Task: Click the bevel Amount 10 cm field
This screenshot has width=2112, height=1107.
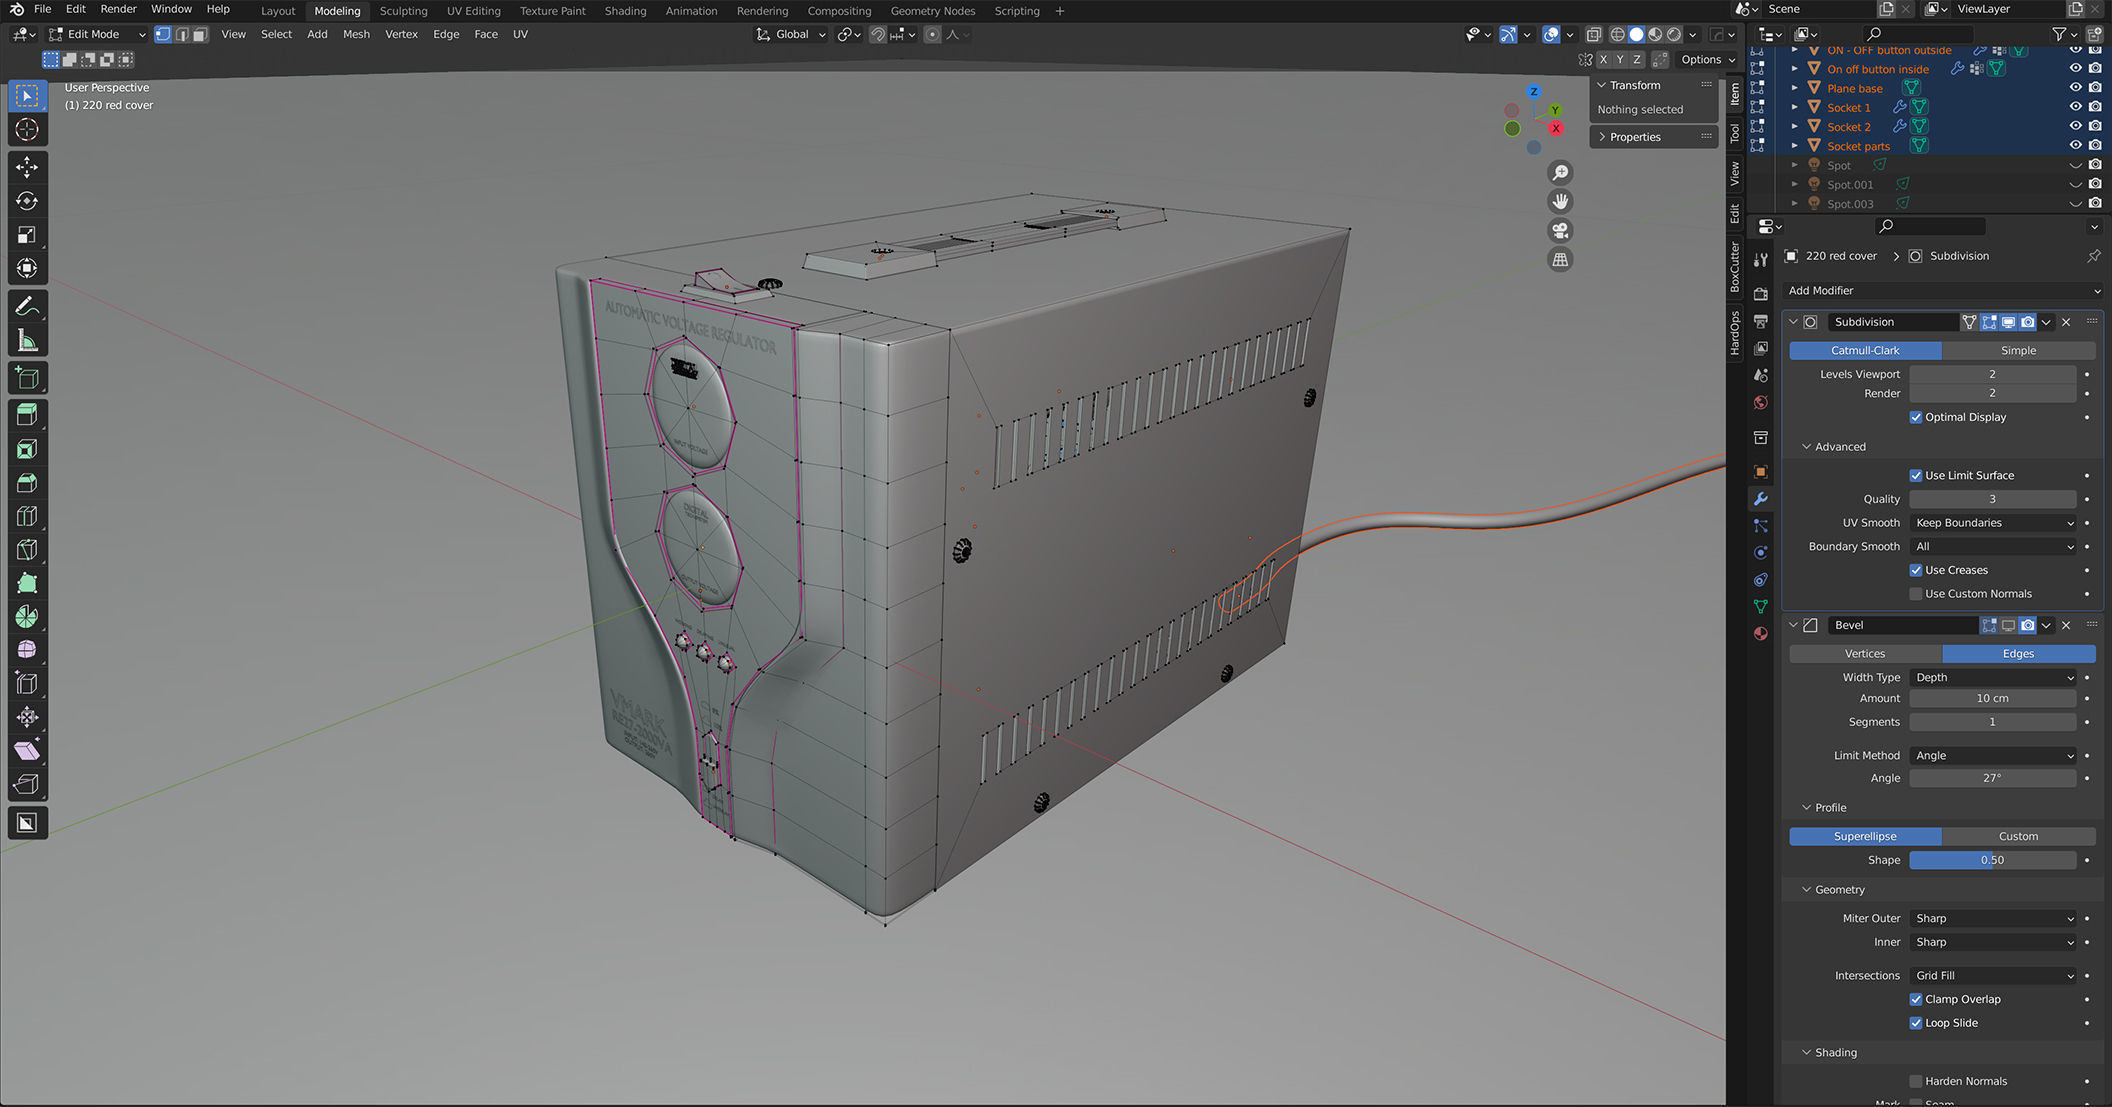Action: 1993,699
